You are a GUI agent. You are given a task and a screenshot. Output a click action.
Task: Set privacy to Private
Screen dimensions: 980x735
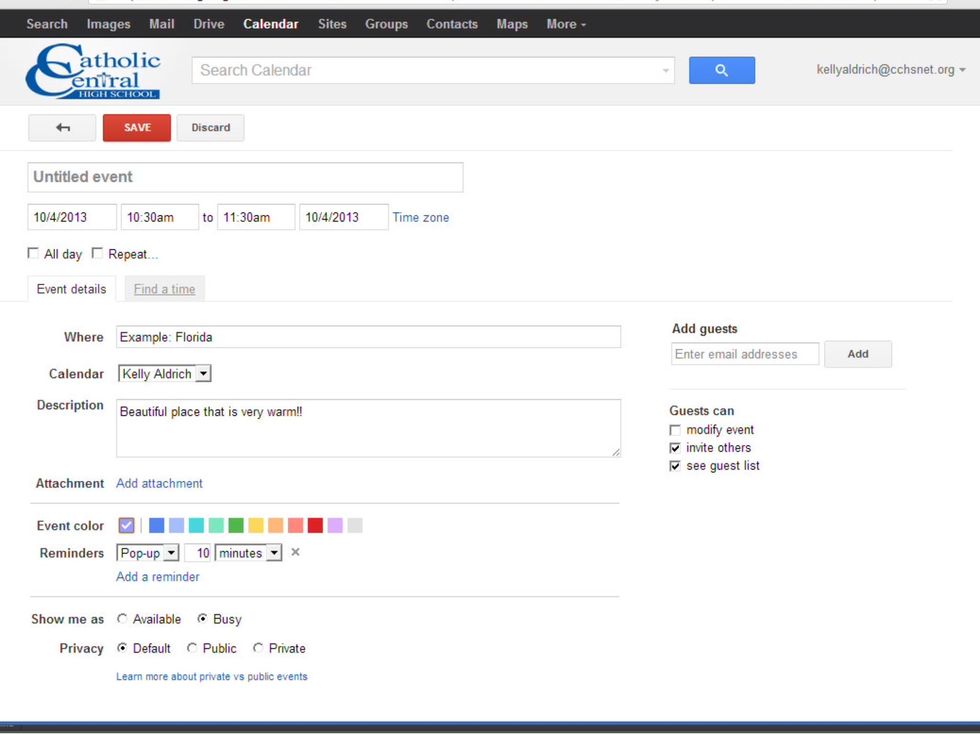coord(258,648)
